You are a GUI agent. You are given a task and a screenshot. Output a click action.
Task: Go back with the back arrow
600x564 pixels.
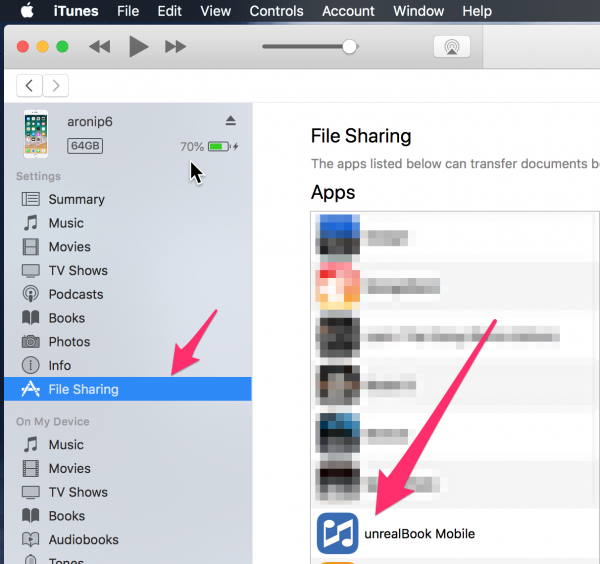pyautogui.click(x=29, y=85)
